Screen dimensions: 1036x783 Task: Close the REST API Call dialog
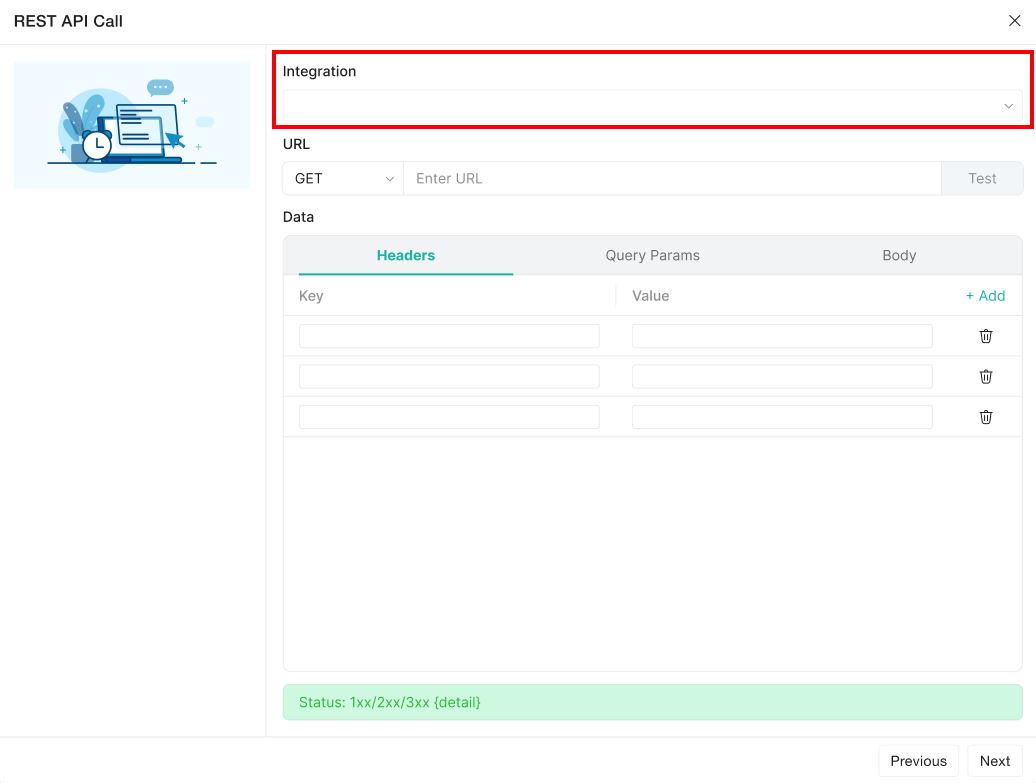(1014, 21)
